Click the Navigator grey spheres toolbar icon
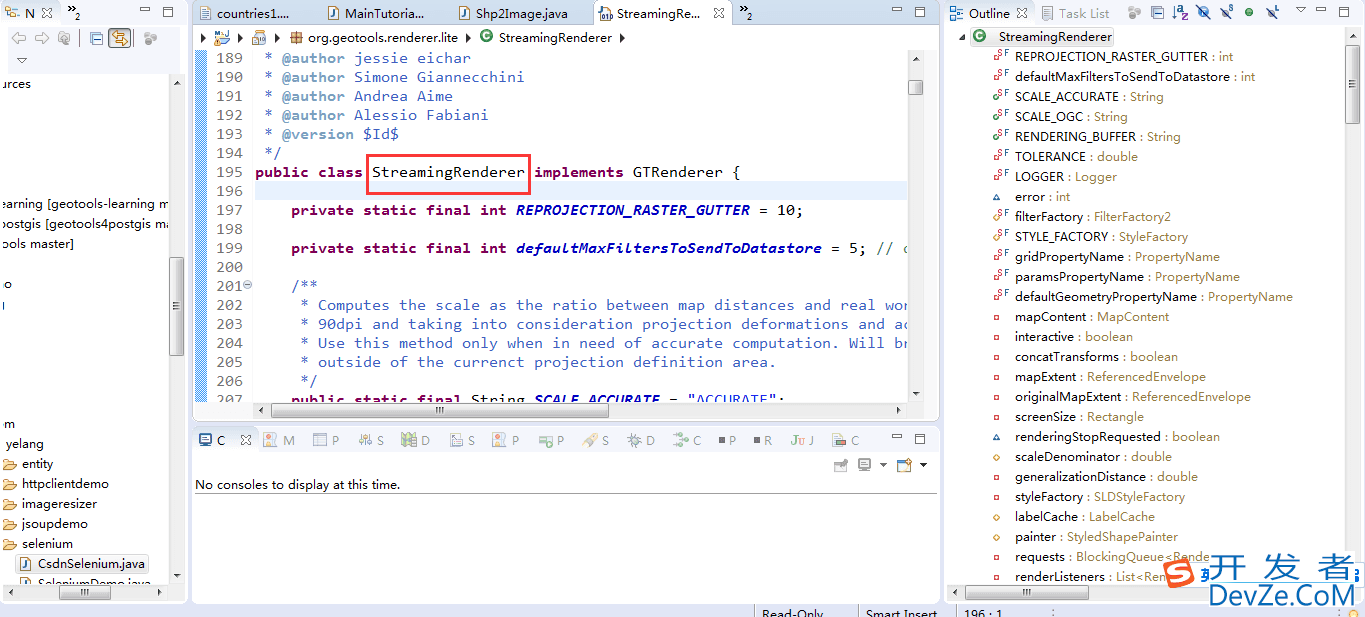1365x617 pixels. click(151, 39)
